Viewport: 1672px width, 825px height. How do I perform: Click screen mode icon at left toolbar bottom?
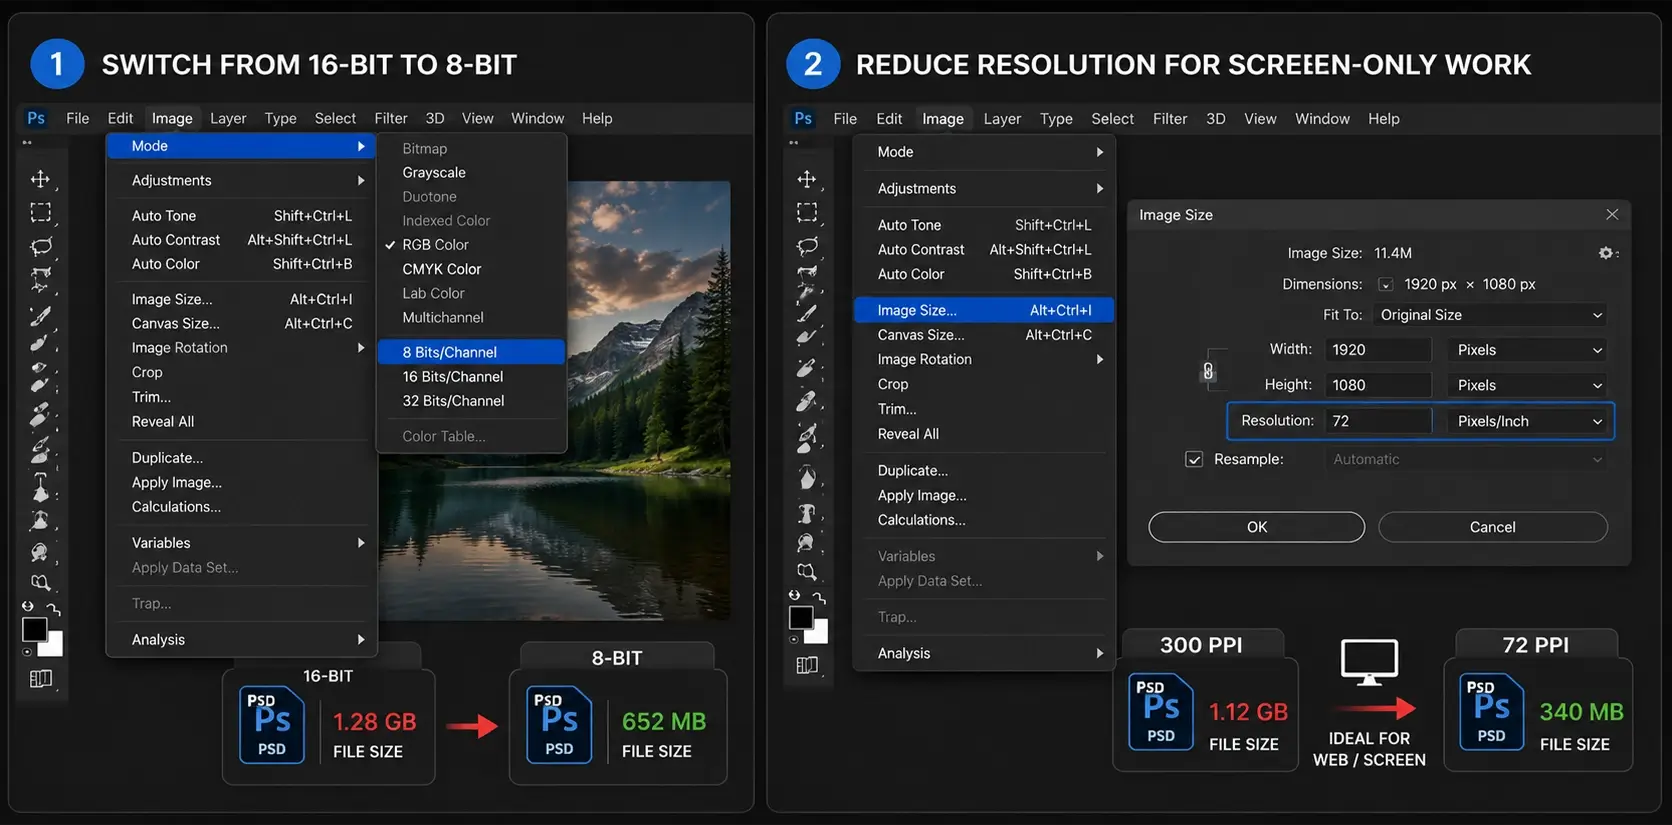point(40,679)
